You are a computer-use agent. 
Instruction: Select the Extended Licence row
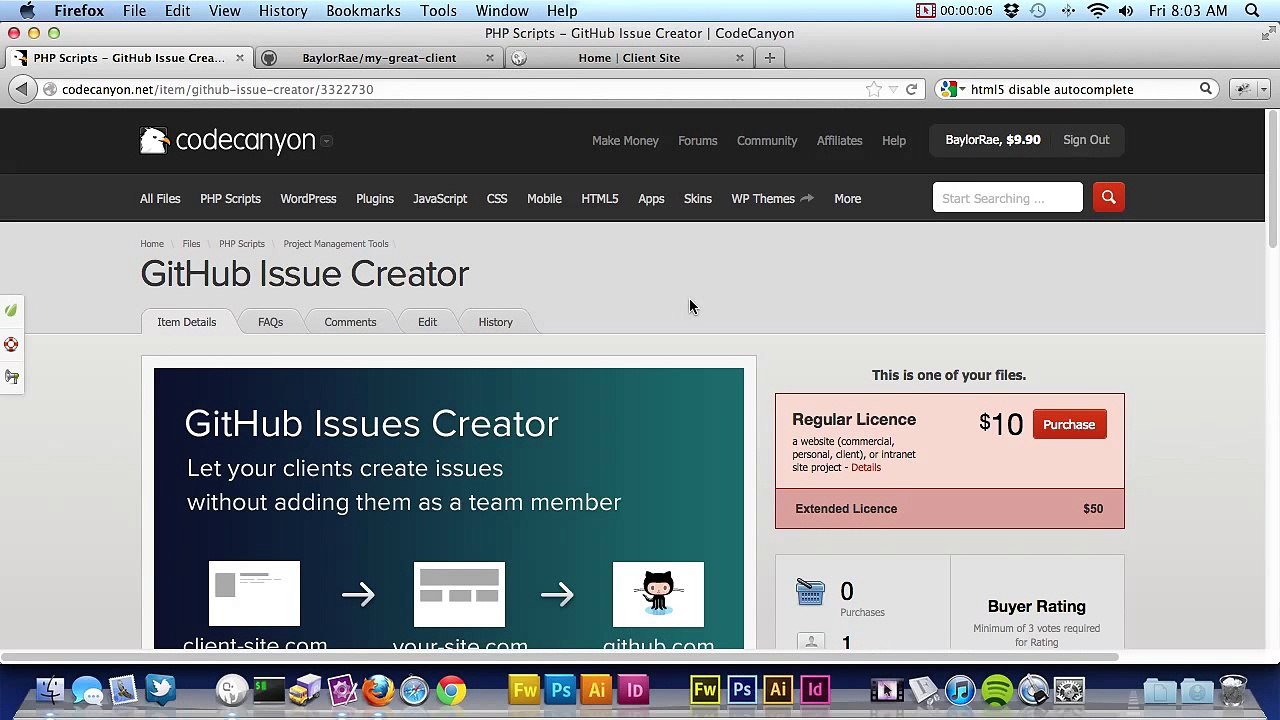pyautogui.click(x=949, y=508)
